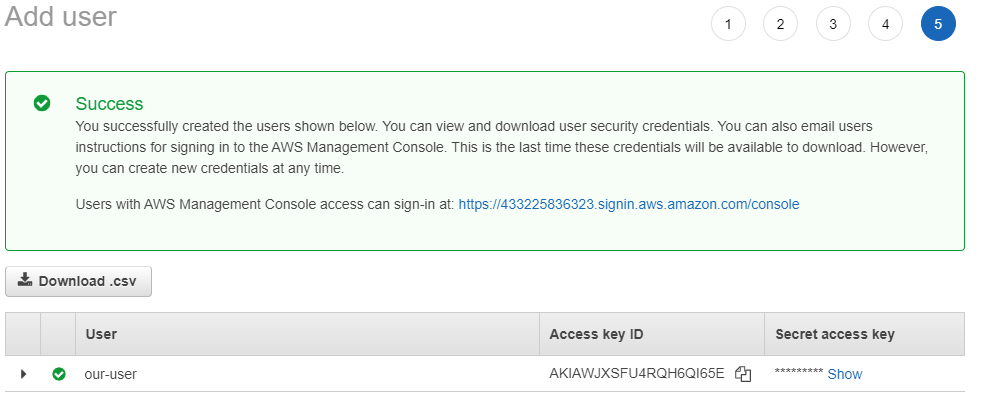
Task: Click the Success heading text
Action: click(109, 103)
